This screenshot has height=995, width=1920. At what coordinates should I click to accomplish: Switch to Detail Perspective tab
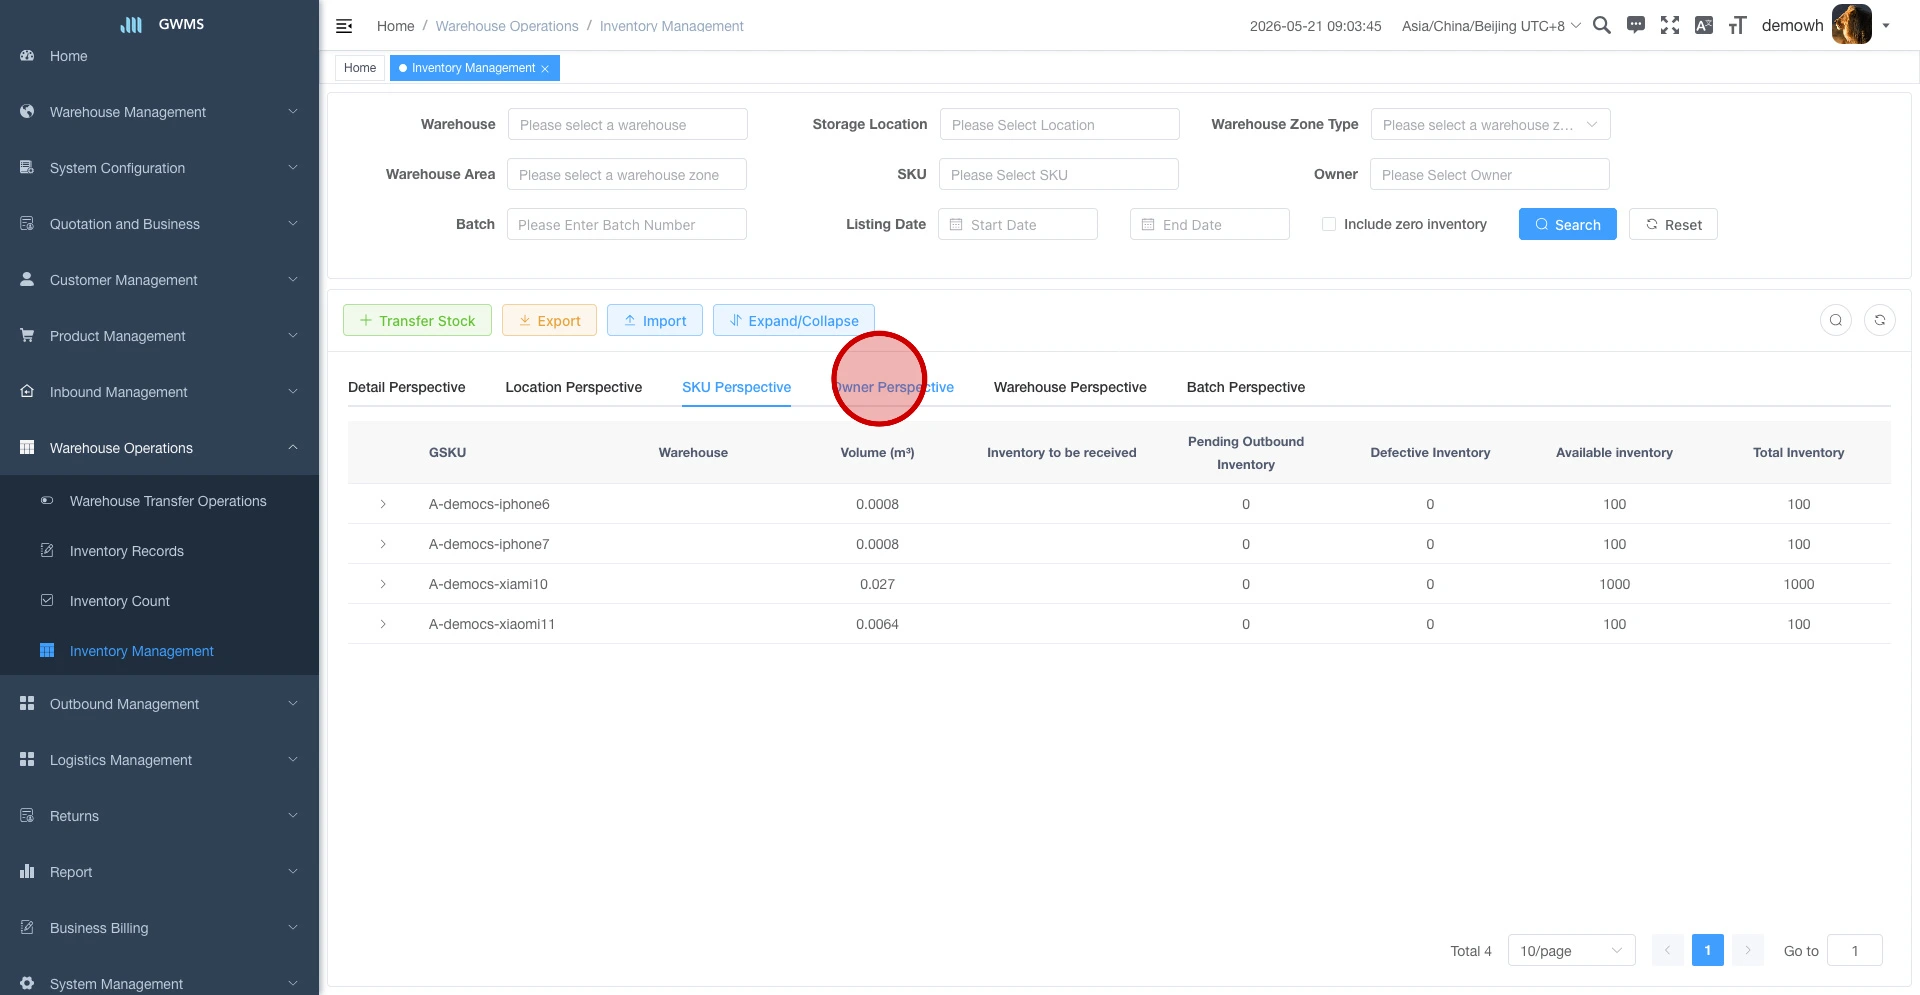406,387
